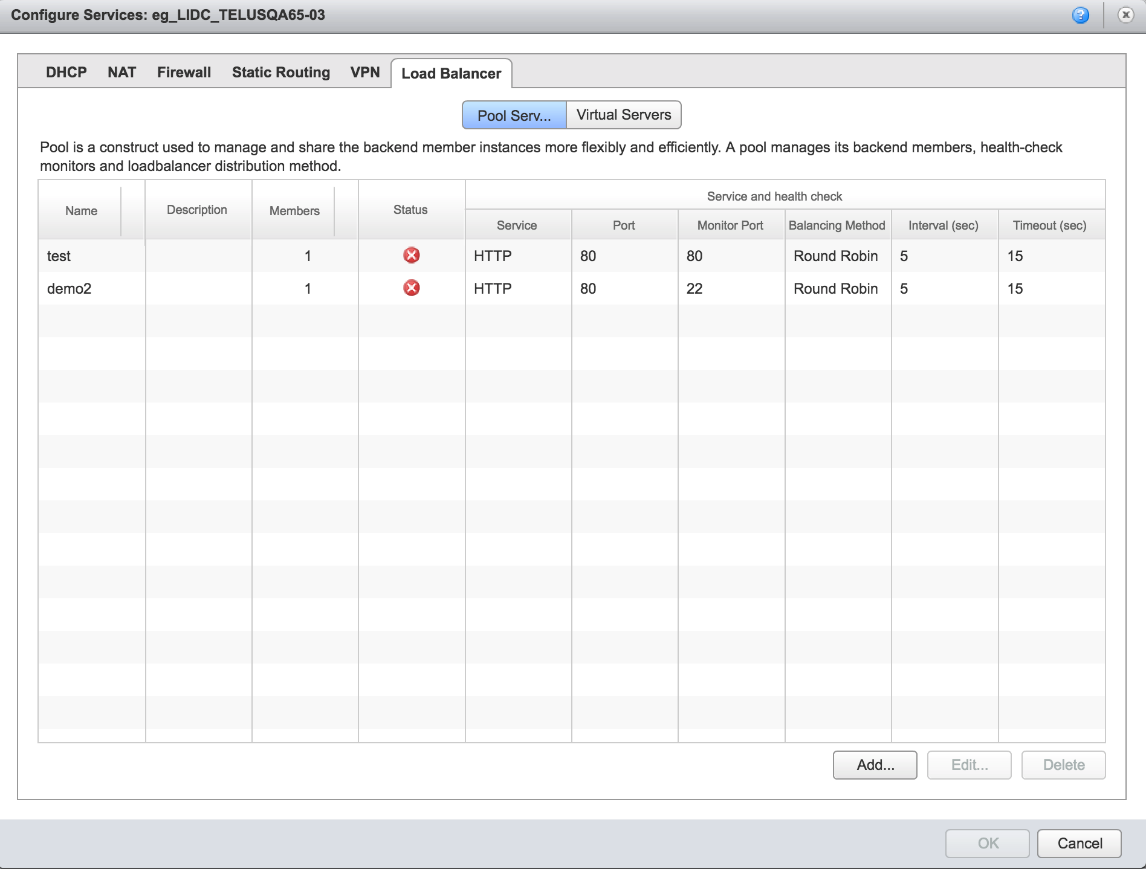This screenshot has height=869, width=1146.
Task: Click the Add button to create a pool
Action: click(874, 764)
